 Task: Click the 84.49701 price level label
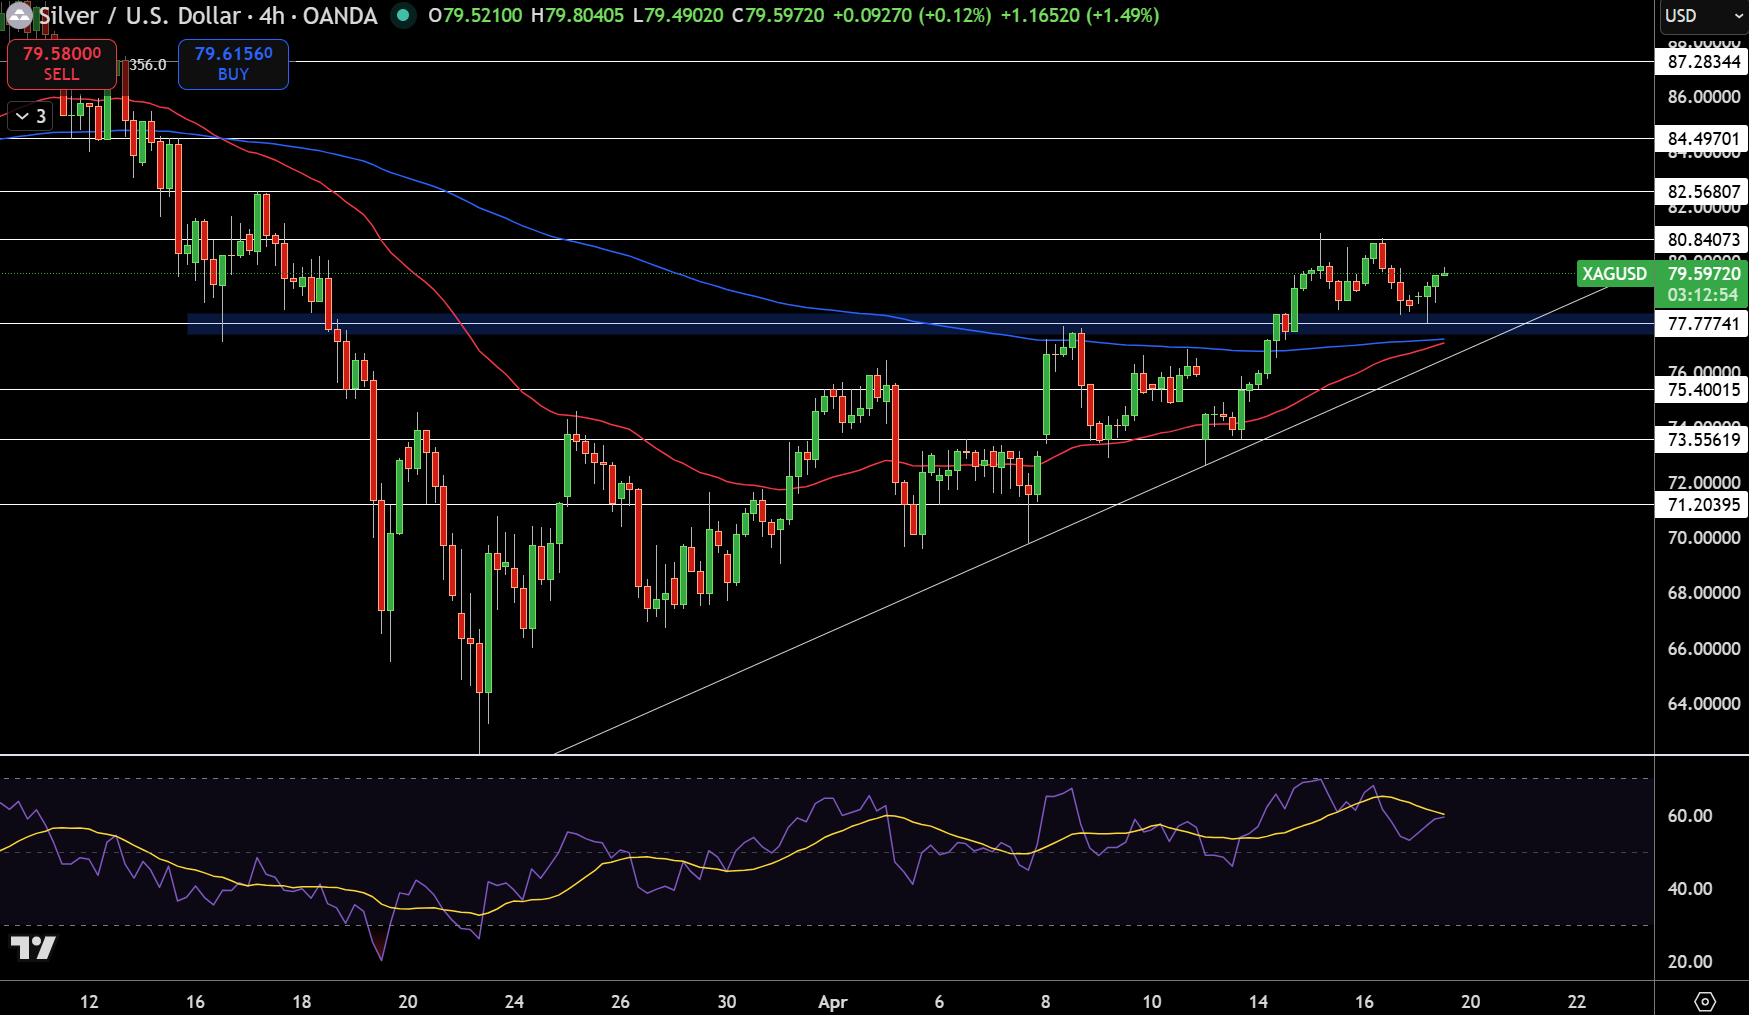tap(1704, 139)
